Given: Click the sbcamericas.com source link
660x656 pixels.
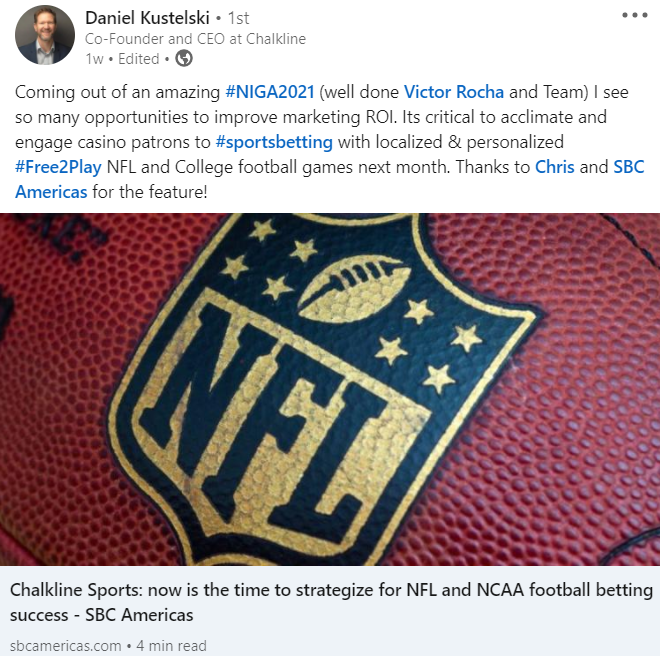Looking at the screenshot, I should point(65,645).
